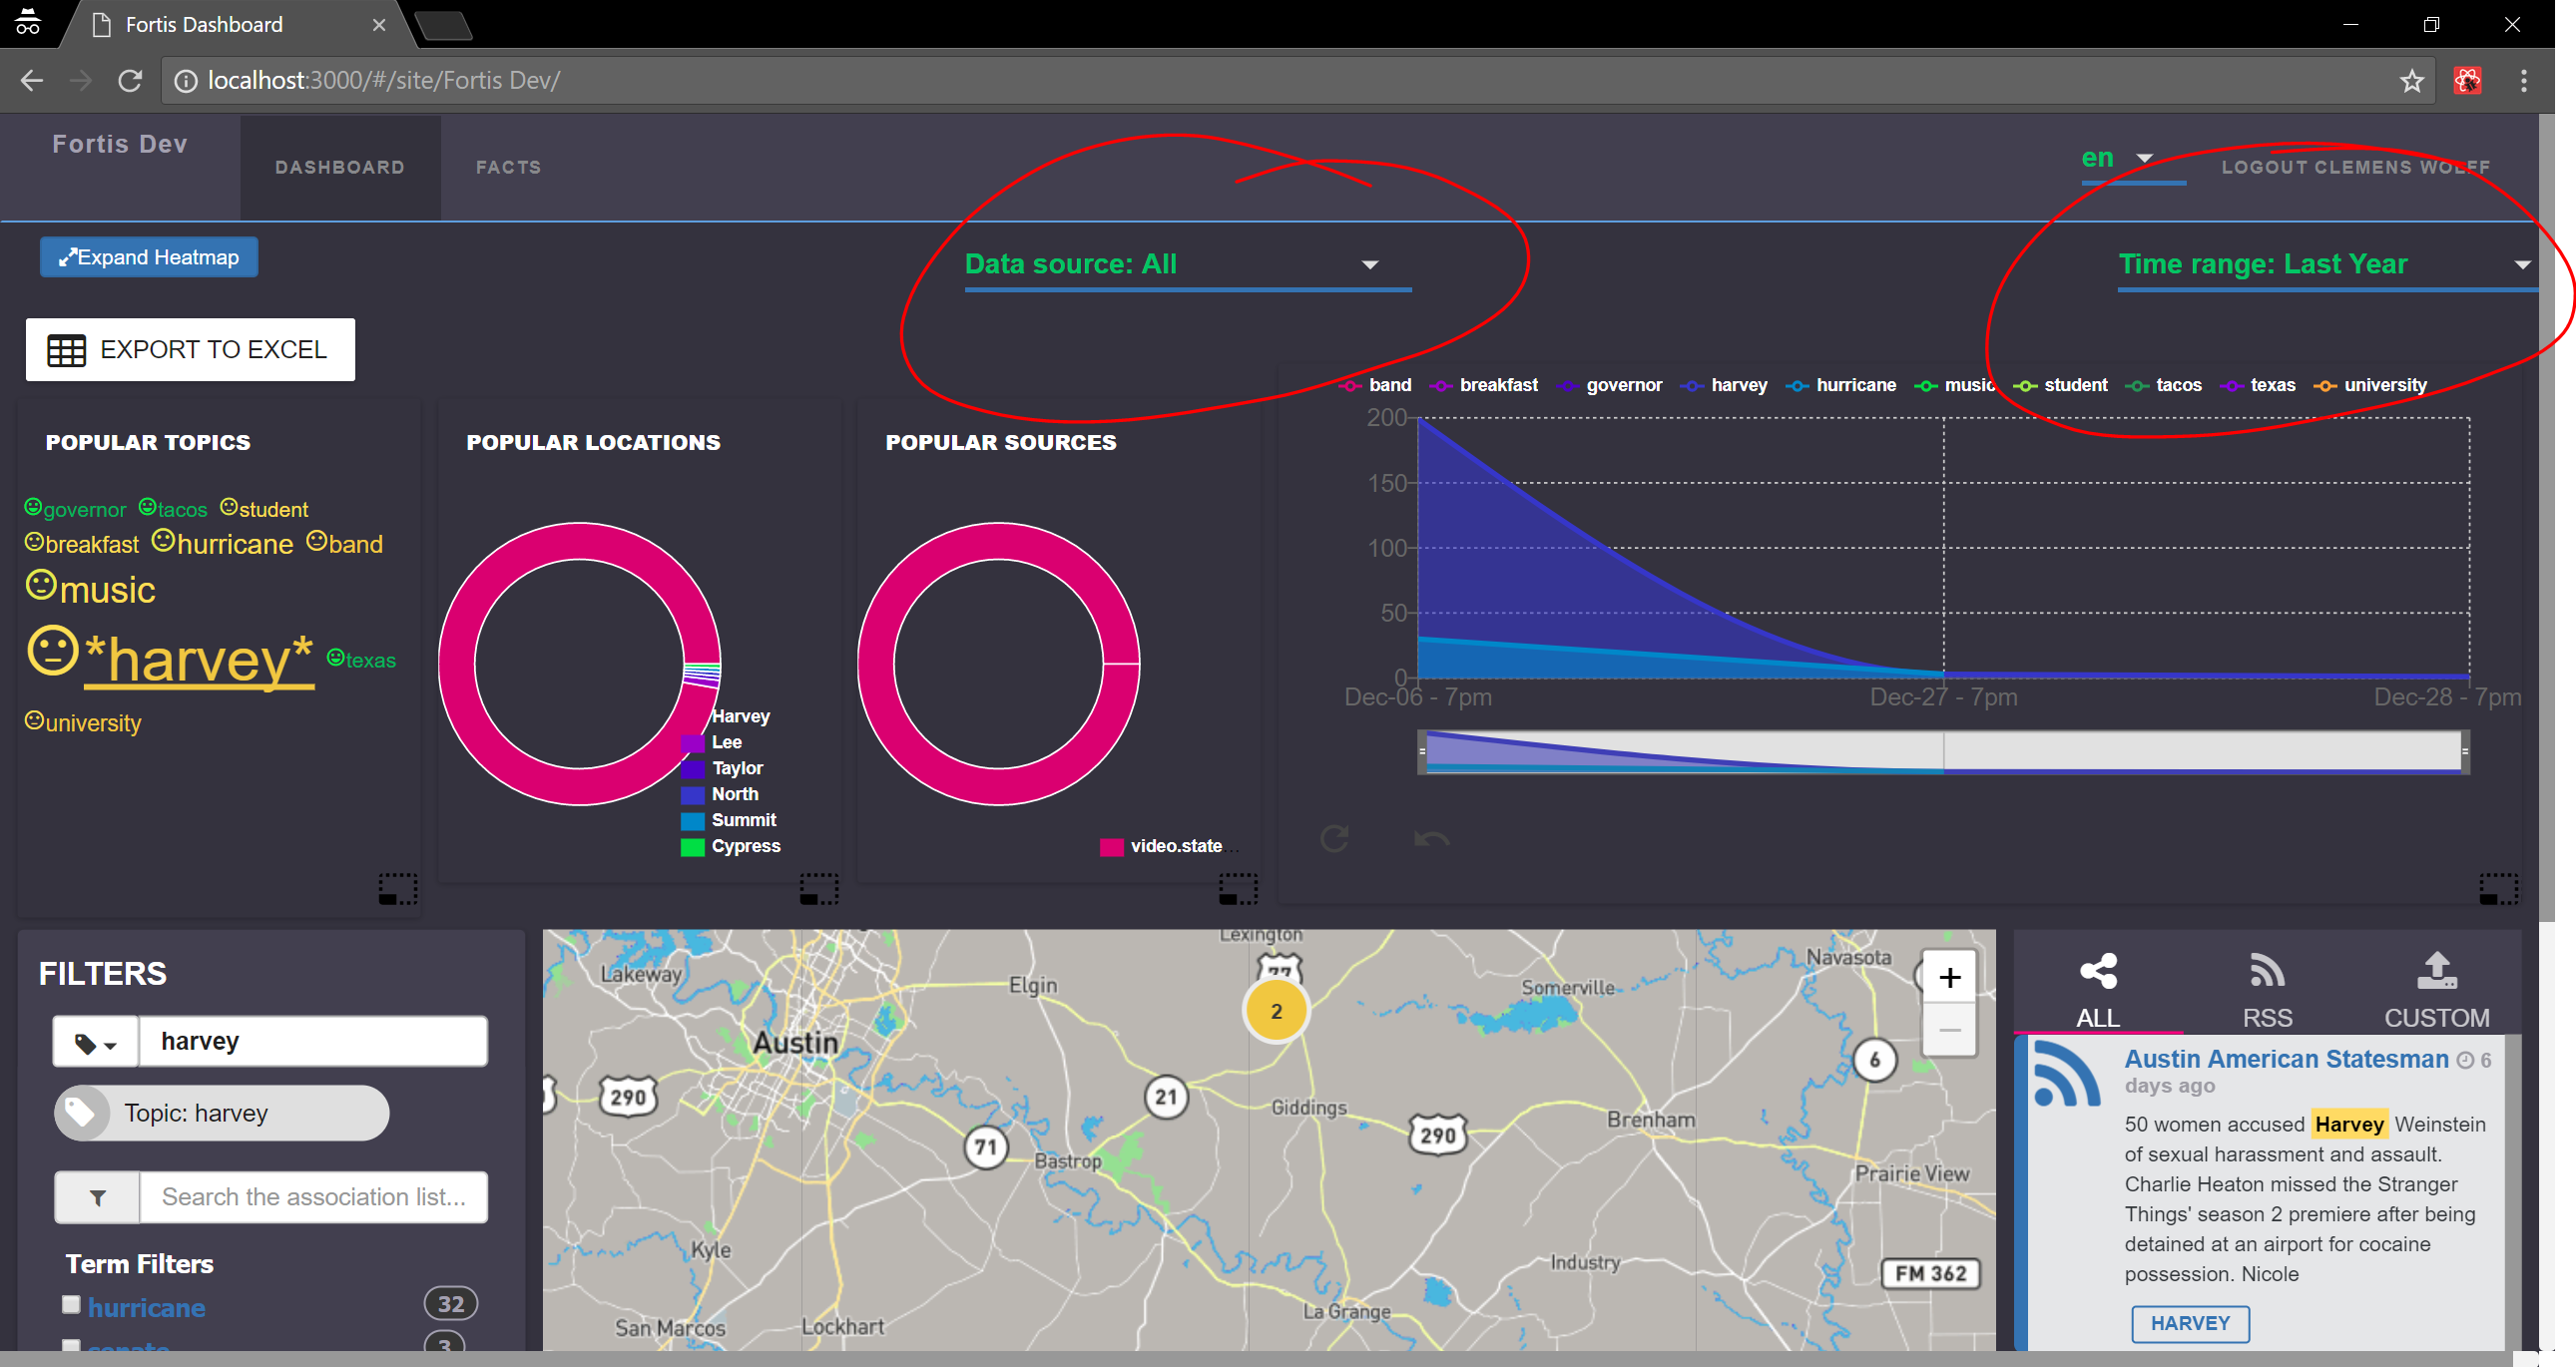Check the hurricane term filter checkbox
This screenshot has width=2576, height=1367.
pyautogui.click(x=70, y=1304)
